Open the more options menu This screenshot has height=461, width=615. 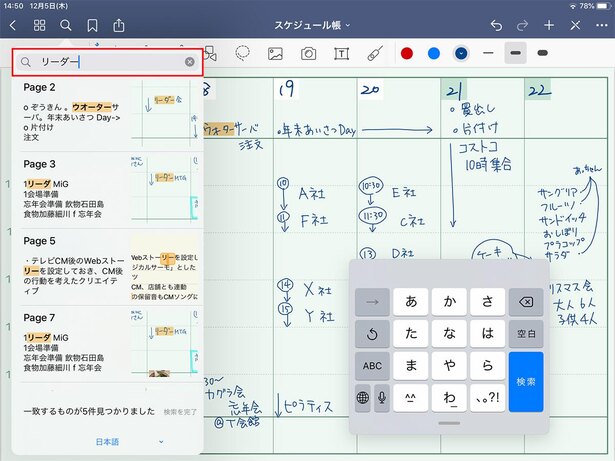tap(601, 26)
